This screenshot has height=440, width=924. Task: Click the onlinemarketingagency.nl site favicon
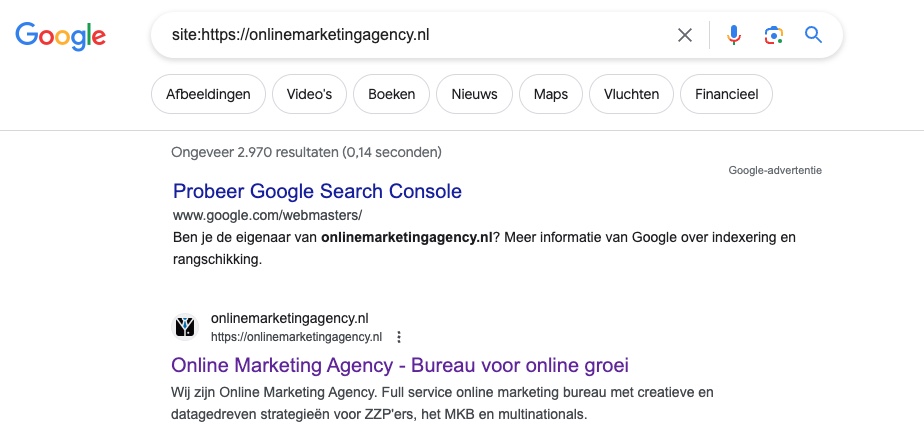coord(186,327)
